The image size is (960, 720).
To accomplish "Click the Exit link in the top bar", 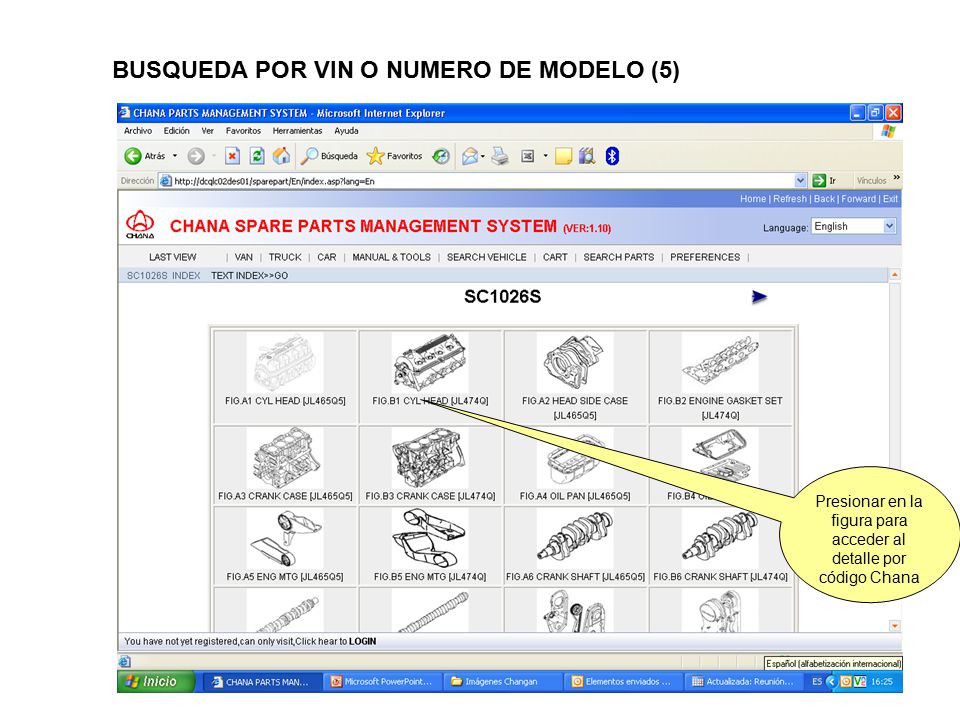I will [890, 199].
